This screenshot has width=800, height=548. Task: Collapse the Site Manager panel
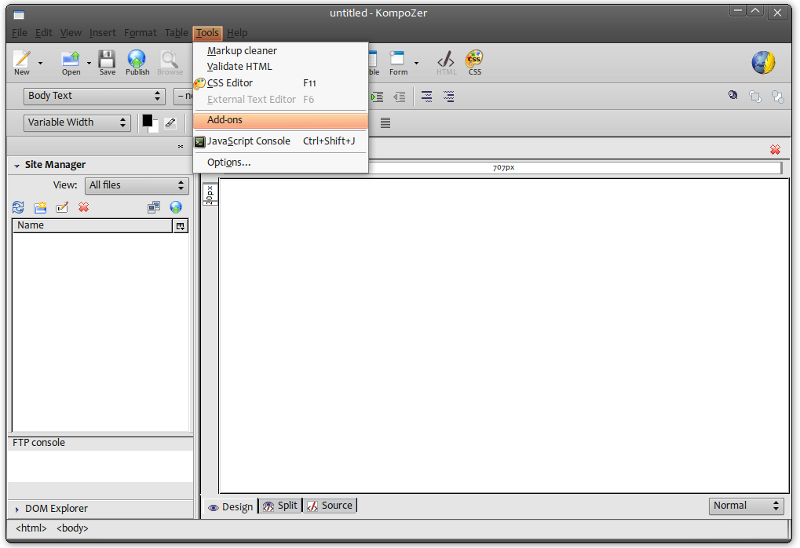17,165
